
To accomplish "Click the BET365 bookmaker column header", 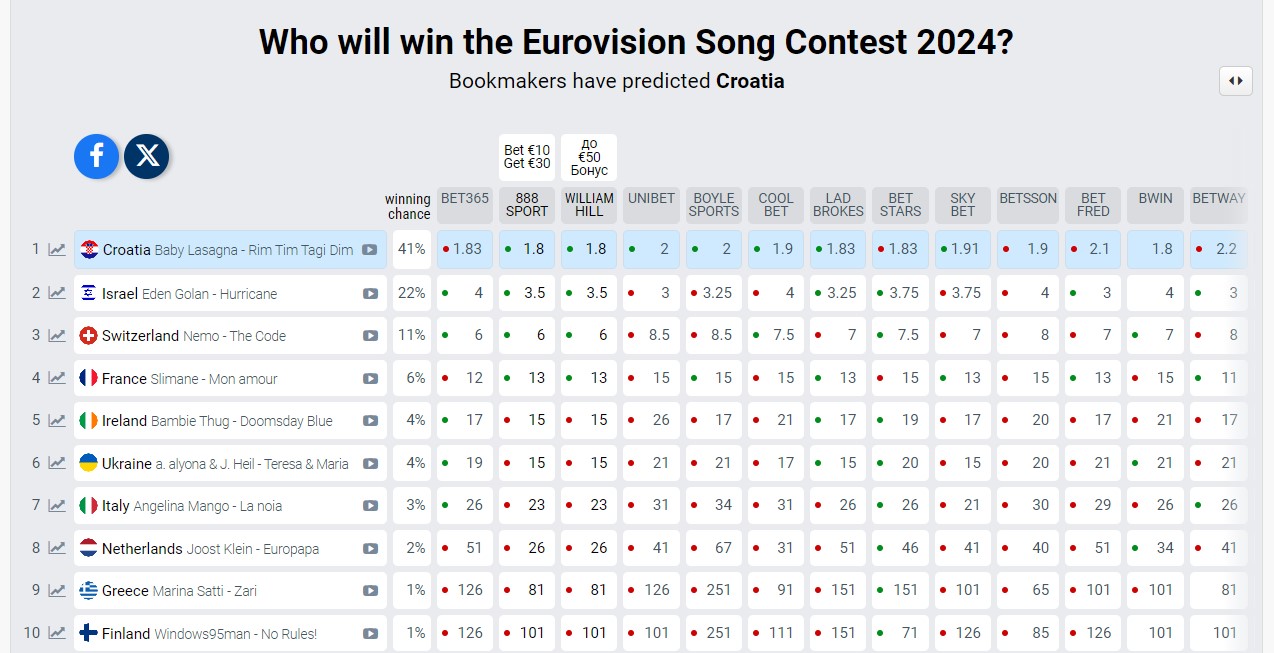I will click(x=465, y=199).
